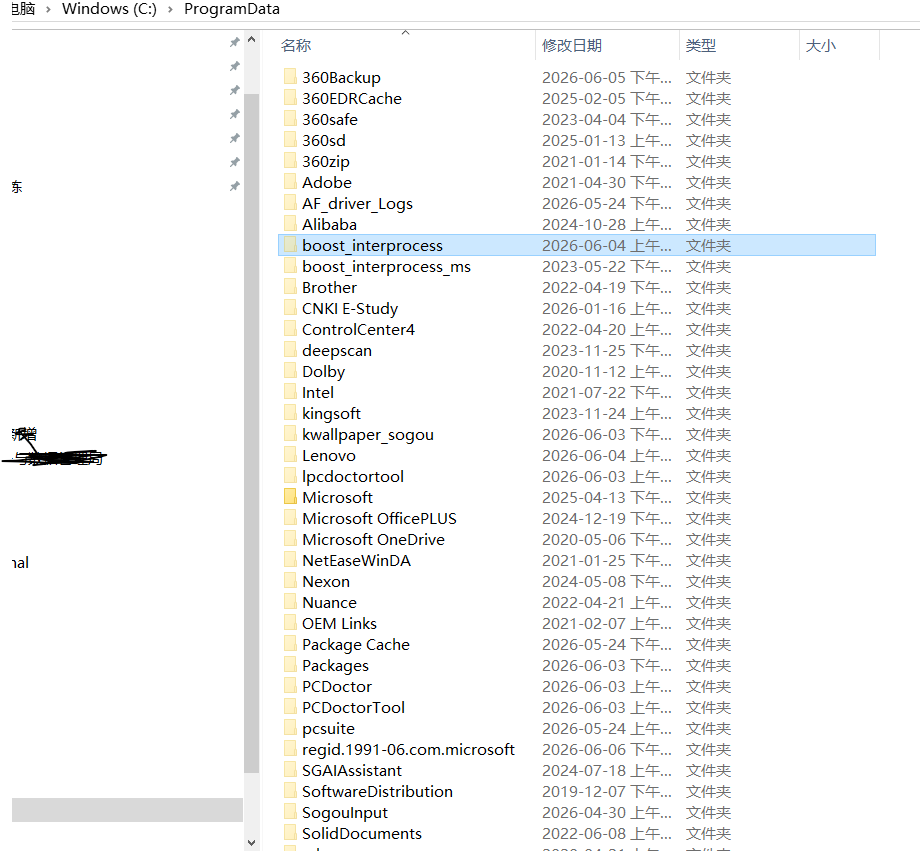Screen dimensions: 920x853
Task: Click the Lenovo folder icon
Action: click(x=290, y=455)
